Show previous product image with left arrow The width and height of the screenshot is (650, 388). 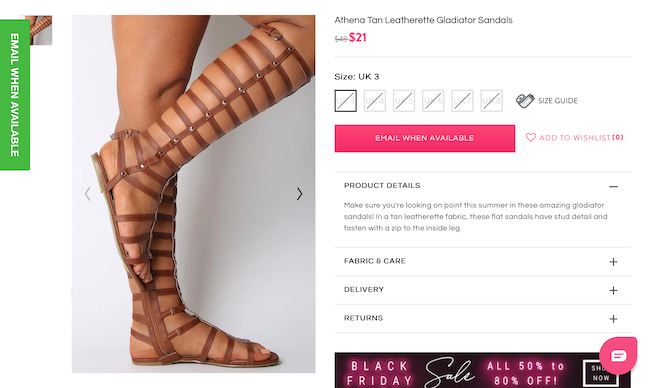pos(87,194)
